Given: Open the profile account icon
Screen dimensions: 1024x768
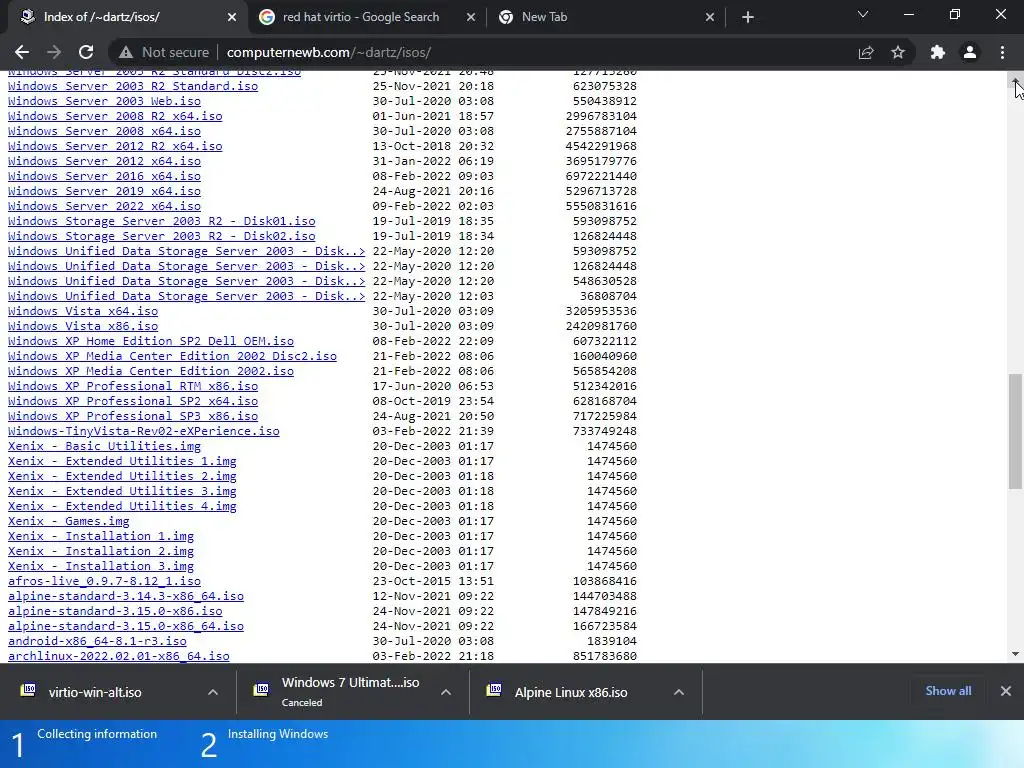Looking at the screenshot, I should pos(970,52).
